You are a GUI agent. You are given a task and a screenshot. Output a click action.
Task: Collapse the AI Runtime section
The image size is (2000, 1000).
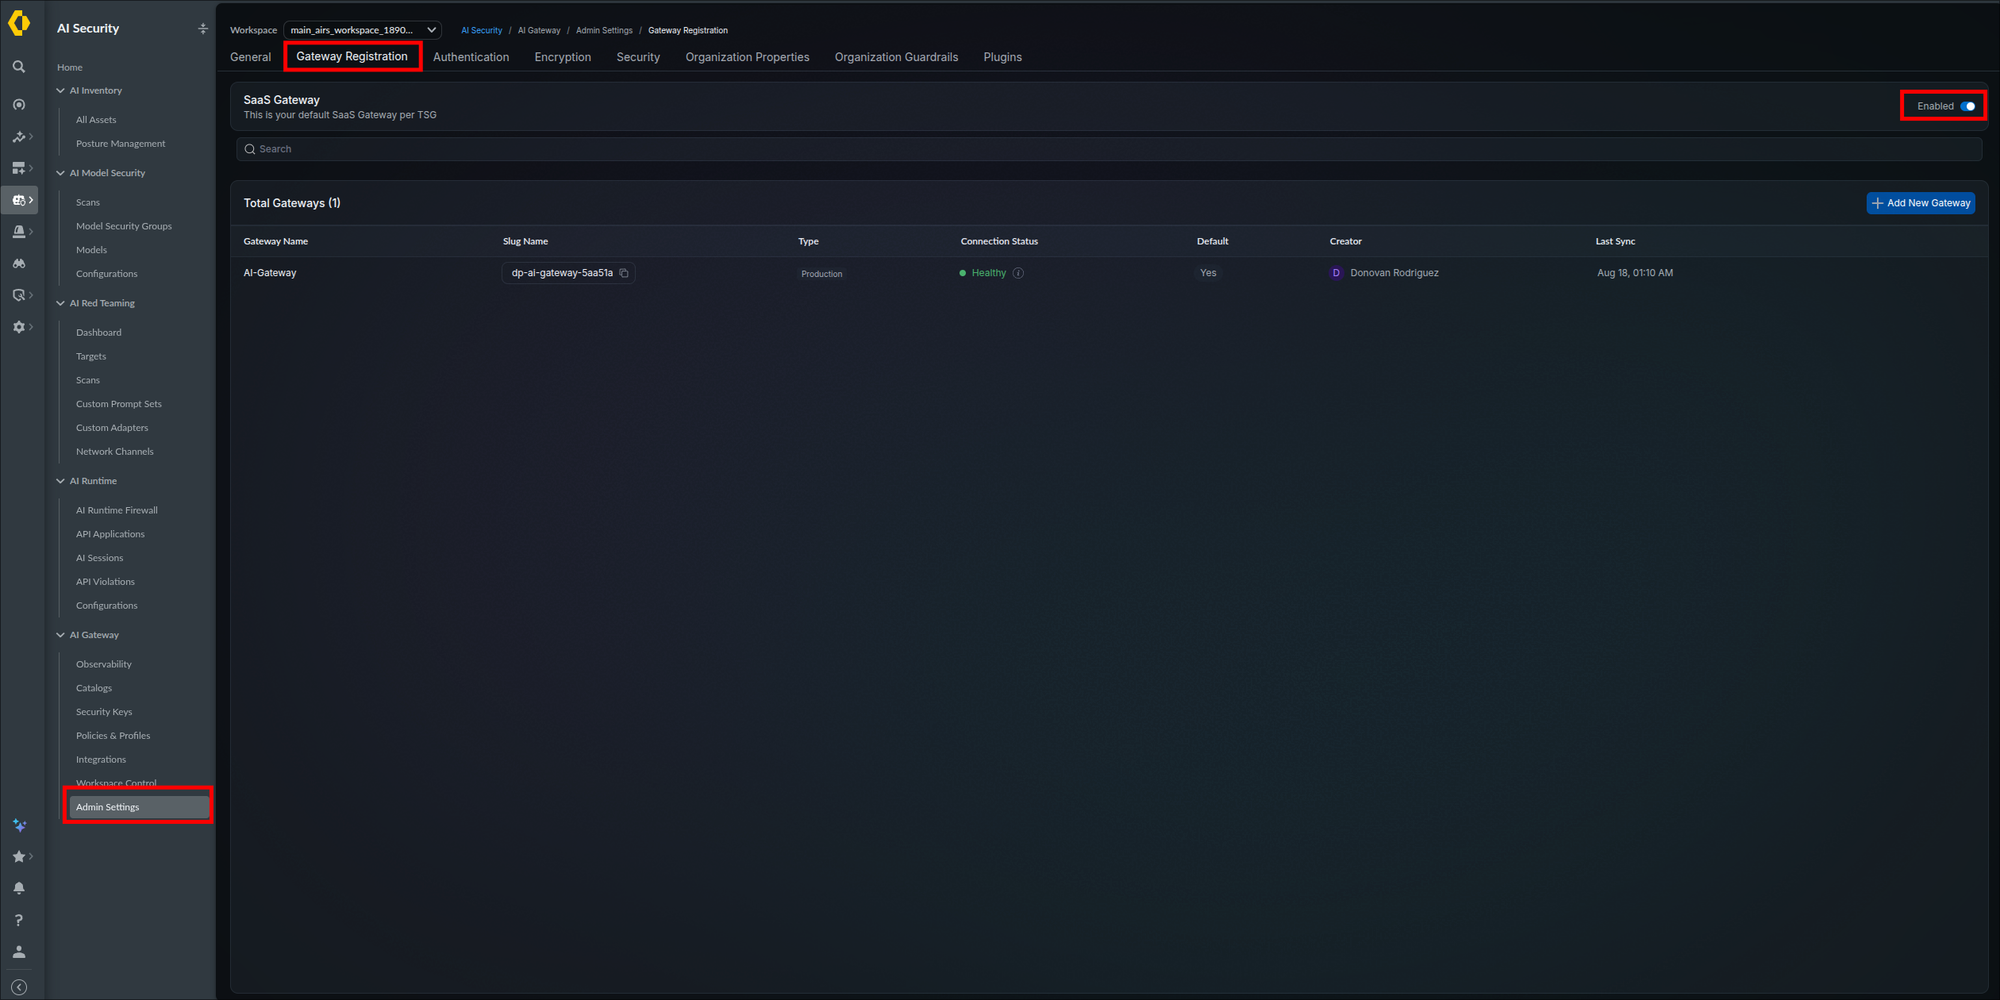(x=61, y=481)
